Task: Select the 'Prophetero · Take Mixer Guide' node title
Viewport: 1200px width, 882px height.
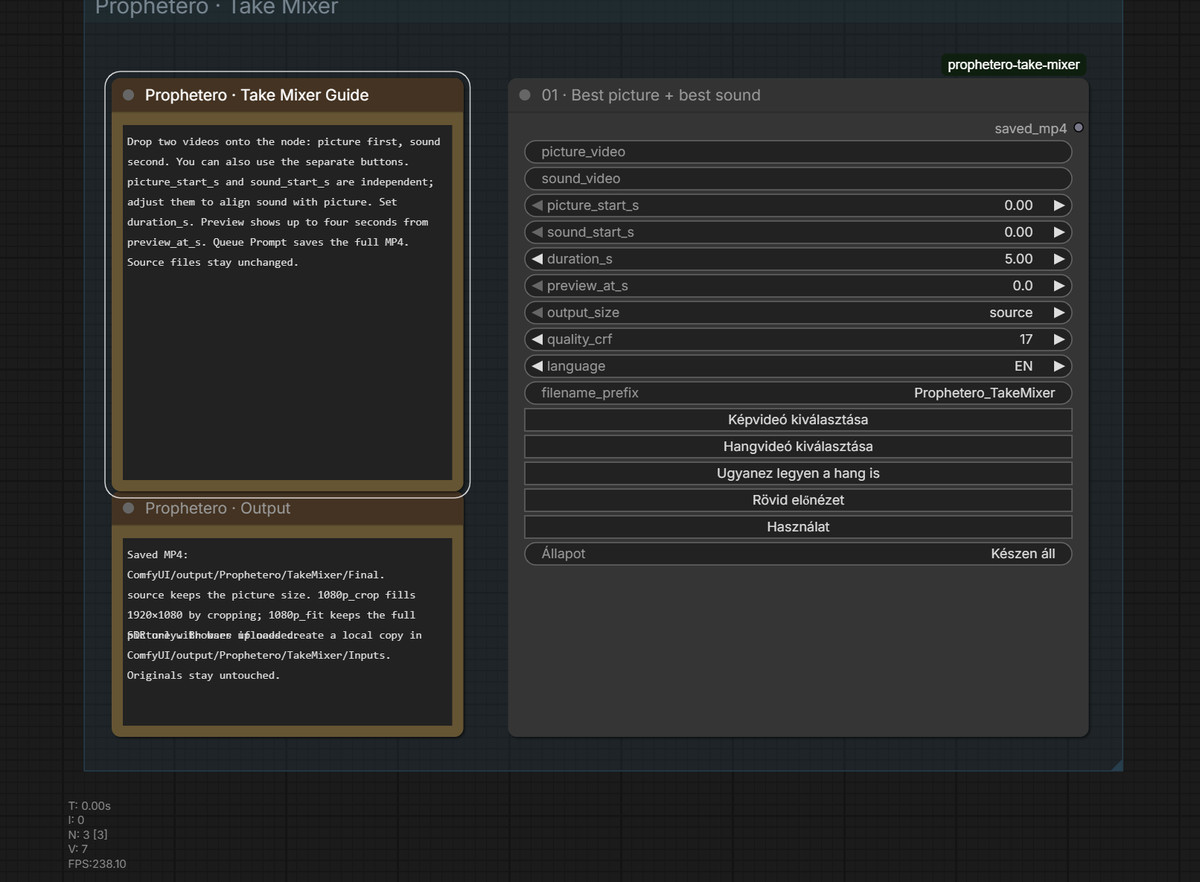Action: (x=257, y=95)
